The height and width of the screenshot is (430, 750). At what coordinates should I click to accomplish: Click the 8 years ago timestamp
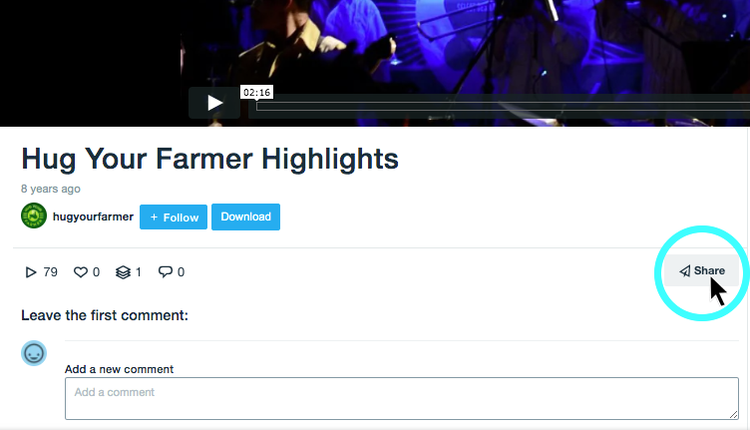tap(51, 189)
